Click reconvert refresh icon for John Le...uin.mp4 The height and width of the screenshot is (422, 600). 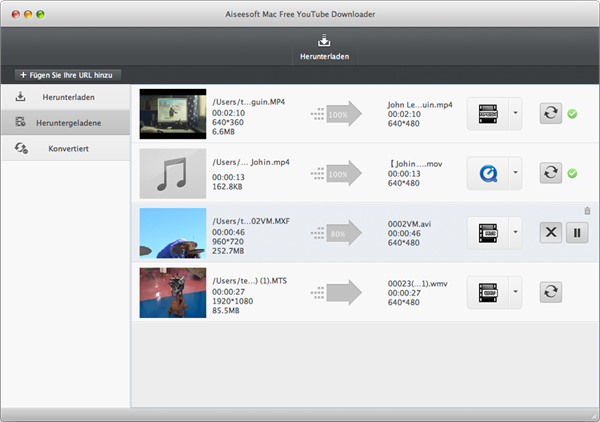[551, 113]
